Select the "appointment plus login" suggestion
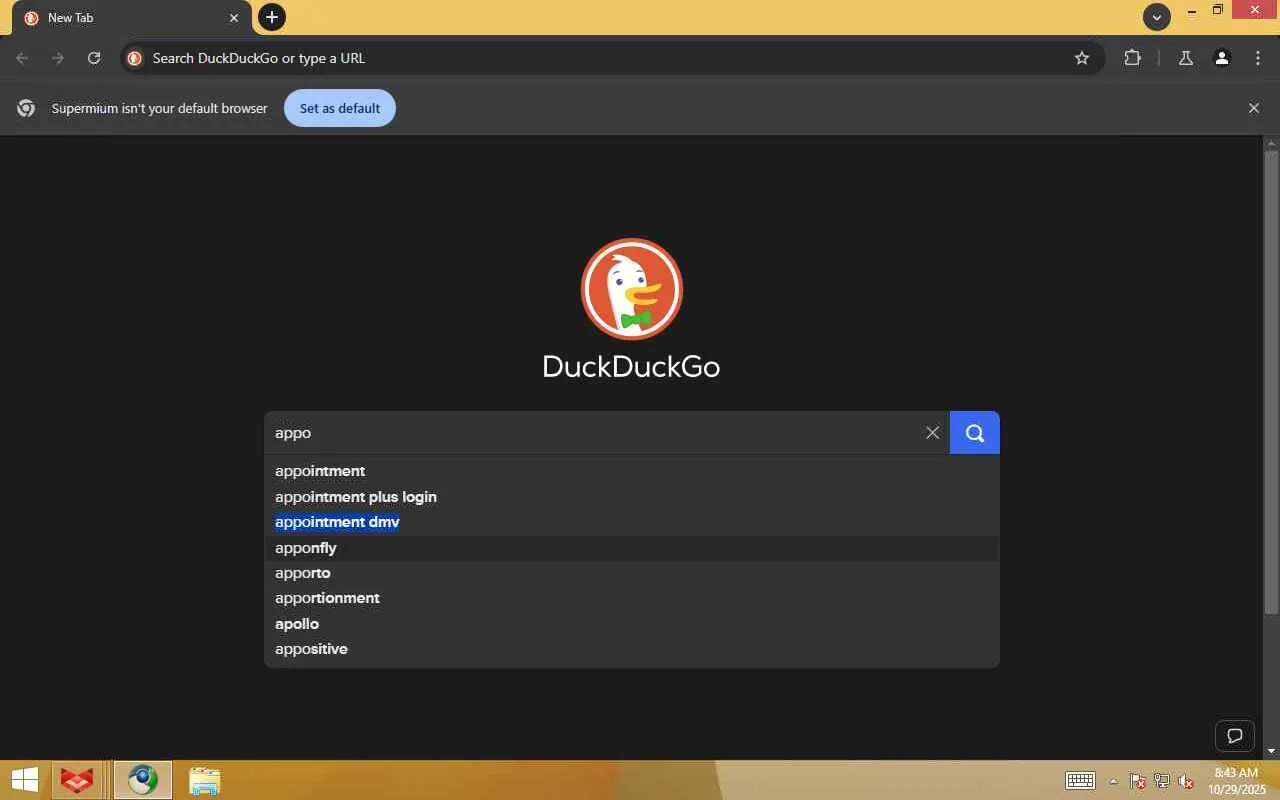 [632, 497]
